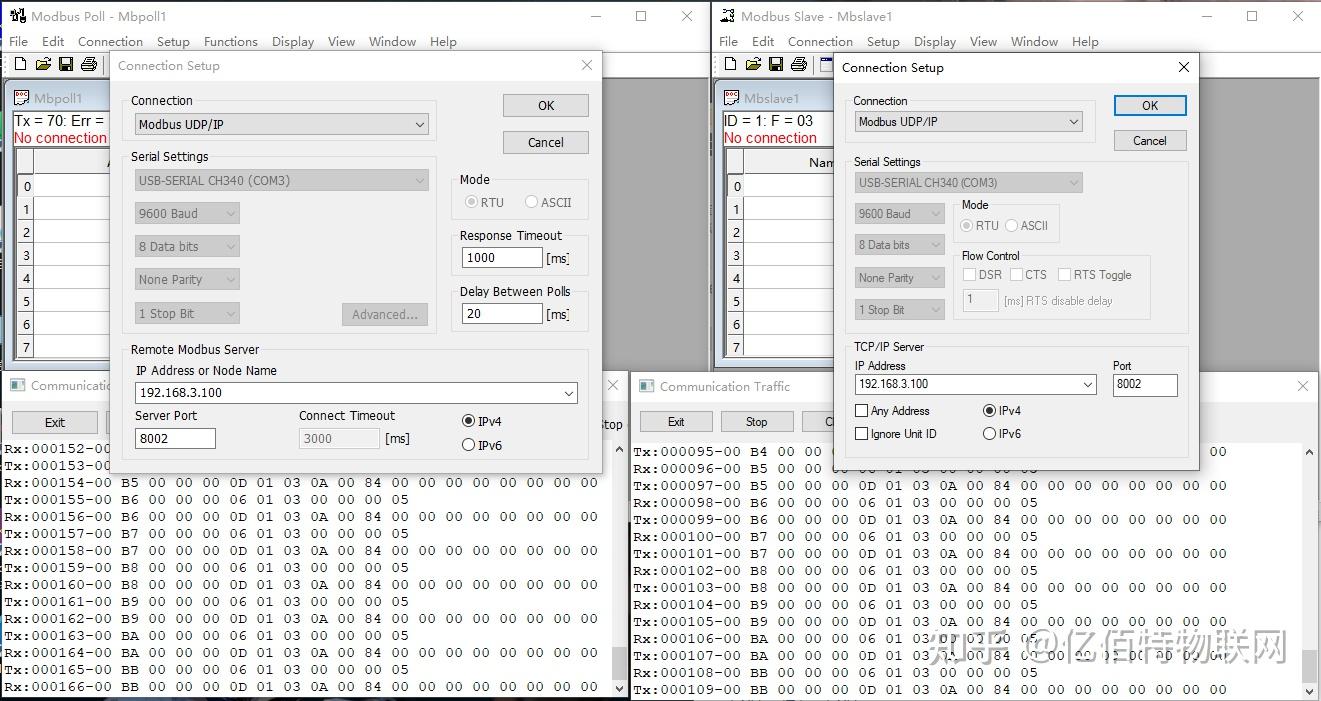
Task: Click Stop in the Communication Traffic window
Action: pos(757,421)
